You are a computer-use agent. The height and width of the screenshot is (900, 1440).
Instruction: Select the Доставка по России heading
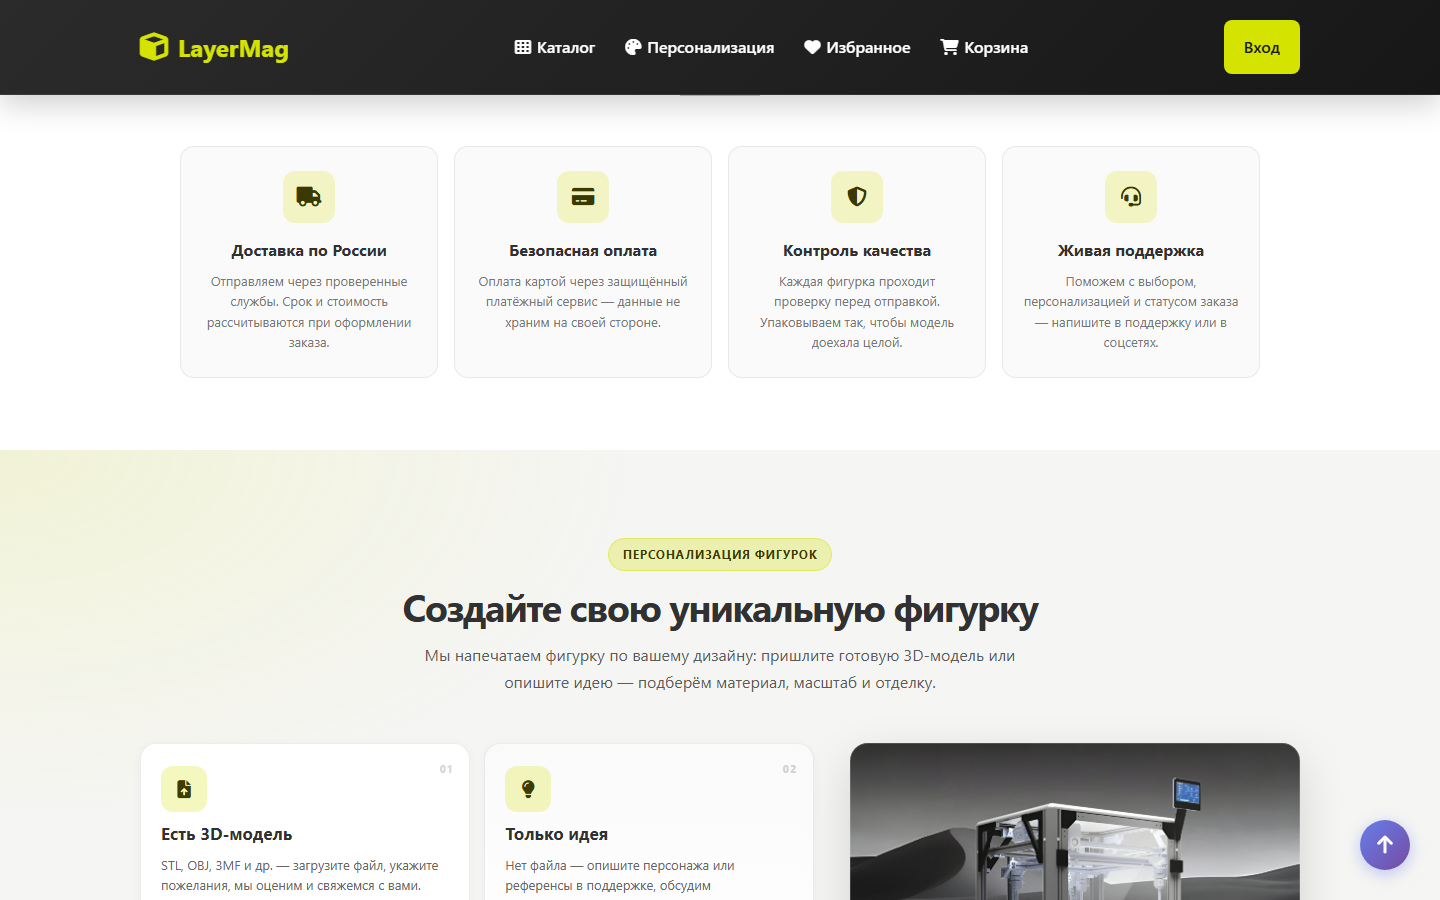coord(309,251)
